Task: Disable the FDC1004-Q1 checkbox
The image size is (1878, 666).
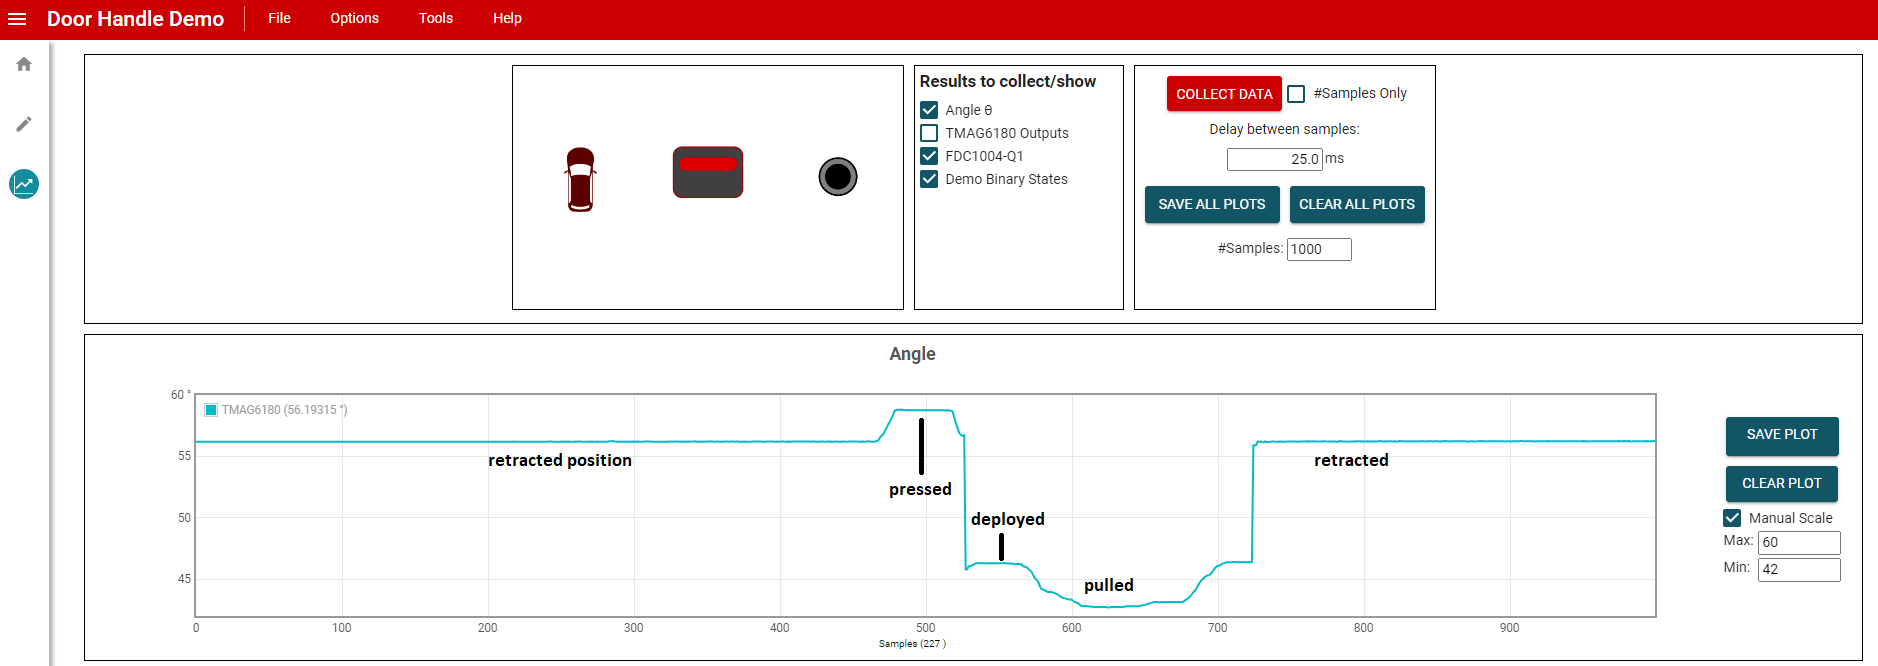Action: pos(929,156)
